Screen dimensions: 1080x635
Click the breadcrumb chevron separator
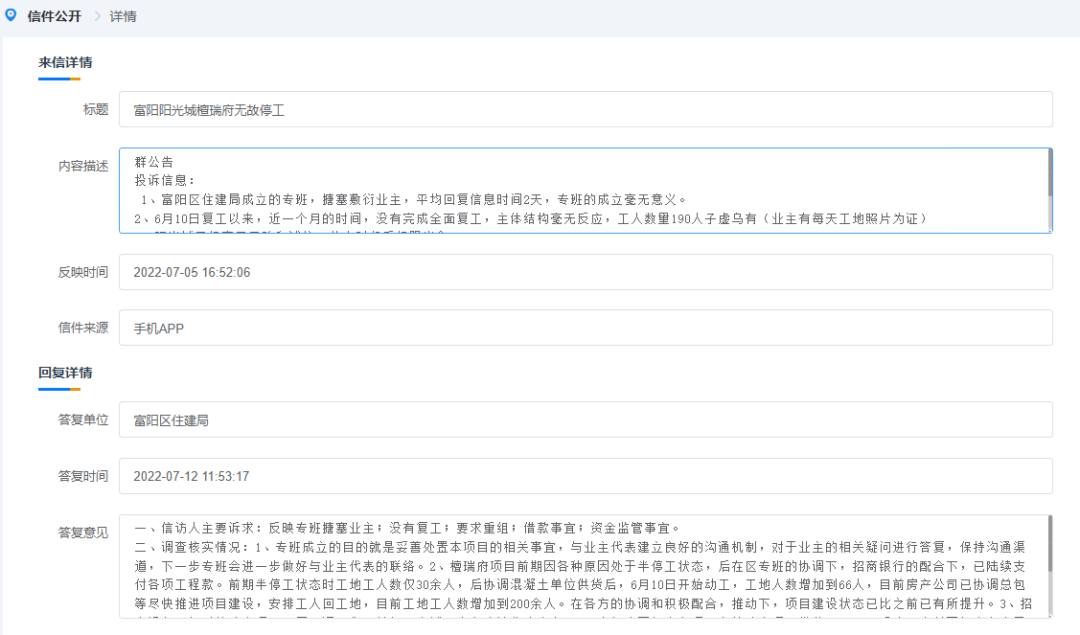[98, 17]
